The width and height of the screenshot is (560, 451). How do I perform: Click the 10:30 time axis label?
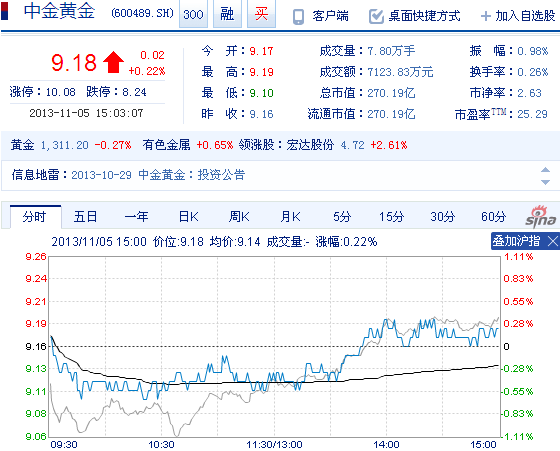[161, 445]
